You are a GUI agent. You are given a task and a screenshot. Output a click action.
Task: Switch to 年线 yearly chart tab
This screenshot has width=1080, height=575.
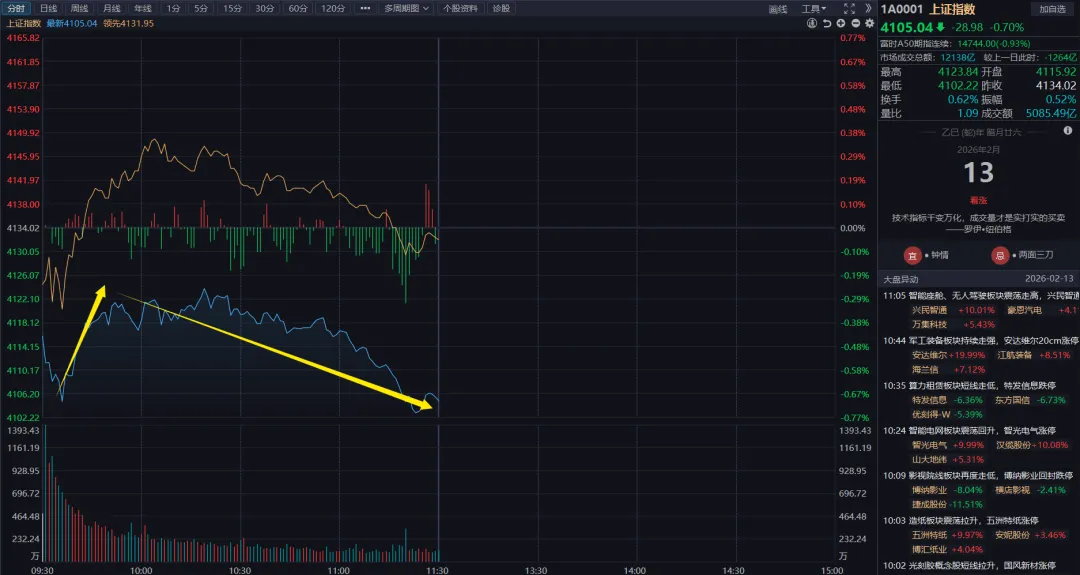click(x=143, y=8)
